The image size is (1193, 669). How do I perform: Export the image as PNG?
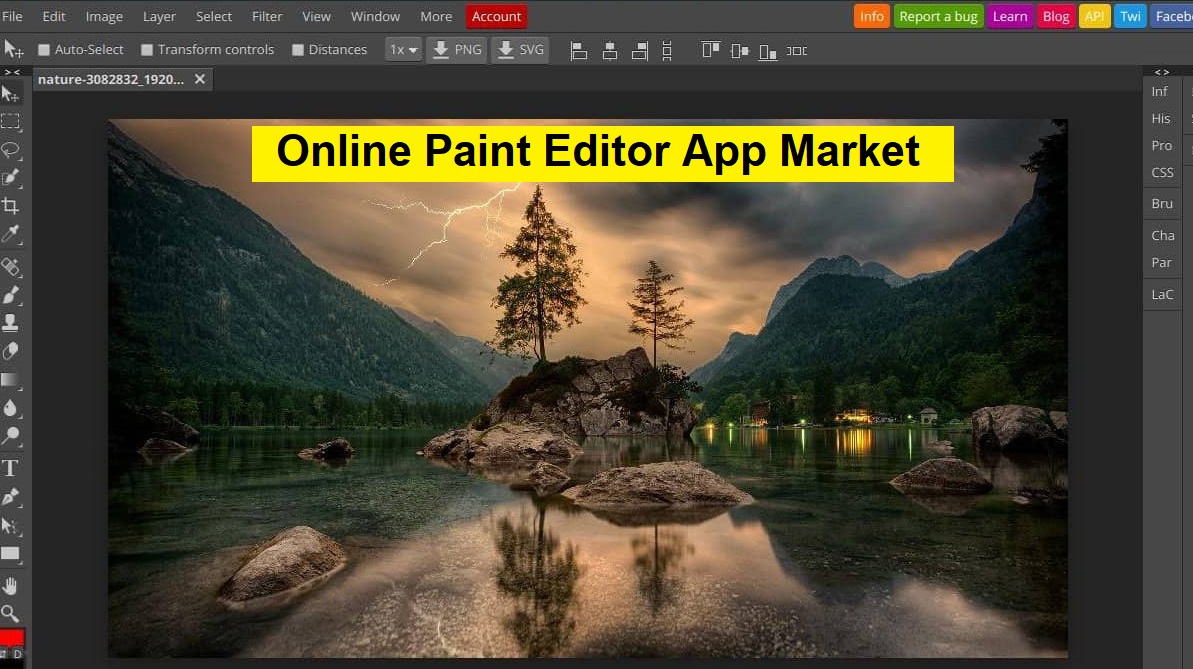coord(456,49)
